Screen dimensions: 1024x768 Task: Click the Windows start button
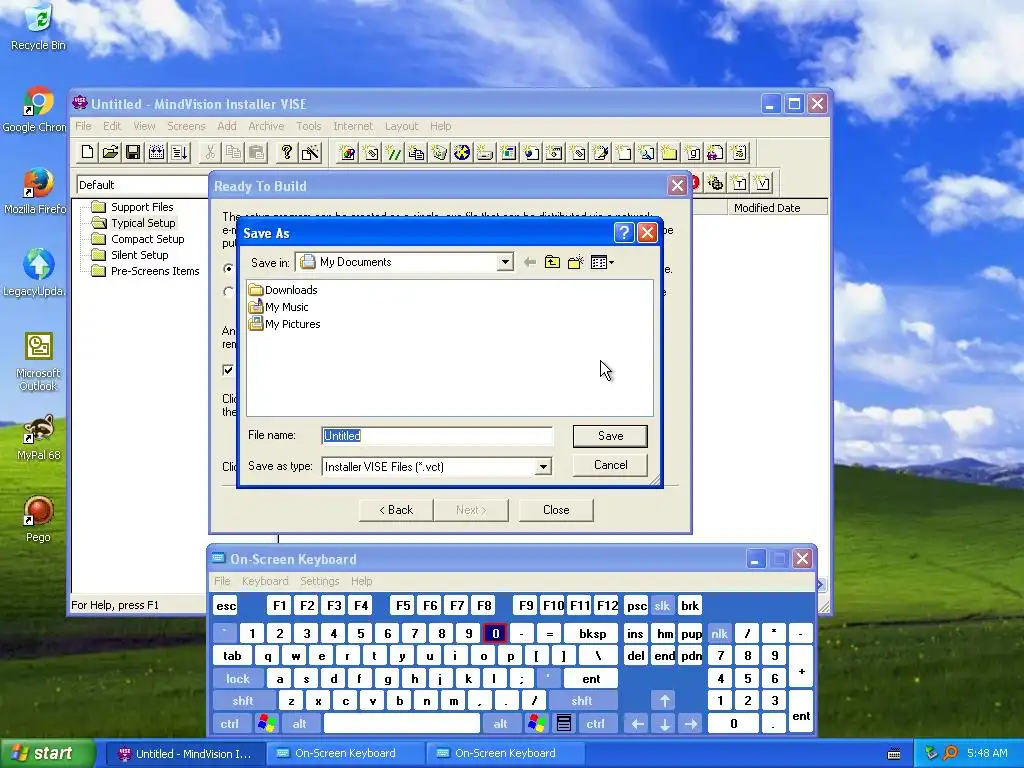point(47,753)
